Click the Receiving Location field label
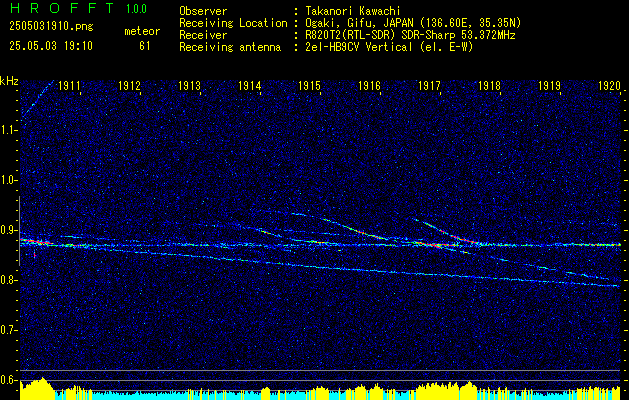This screenshot has height=400, width=629. click(233, 23)
